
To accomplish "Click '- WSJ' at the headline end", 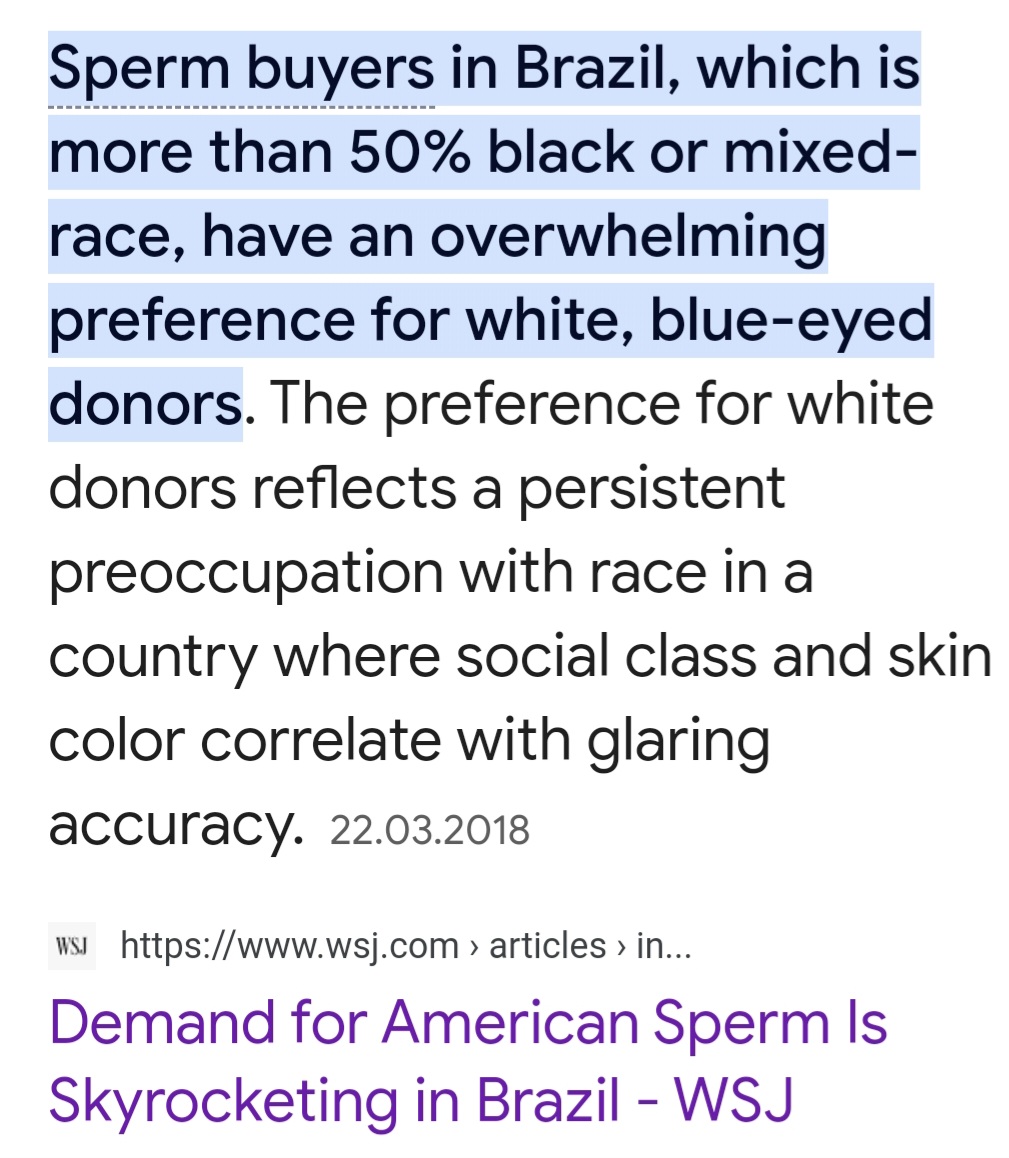I will 719,1100.
